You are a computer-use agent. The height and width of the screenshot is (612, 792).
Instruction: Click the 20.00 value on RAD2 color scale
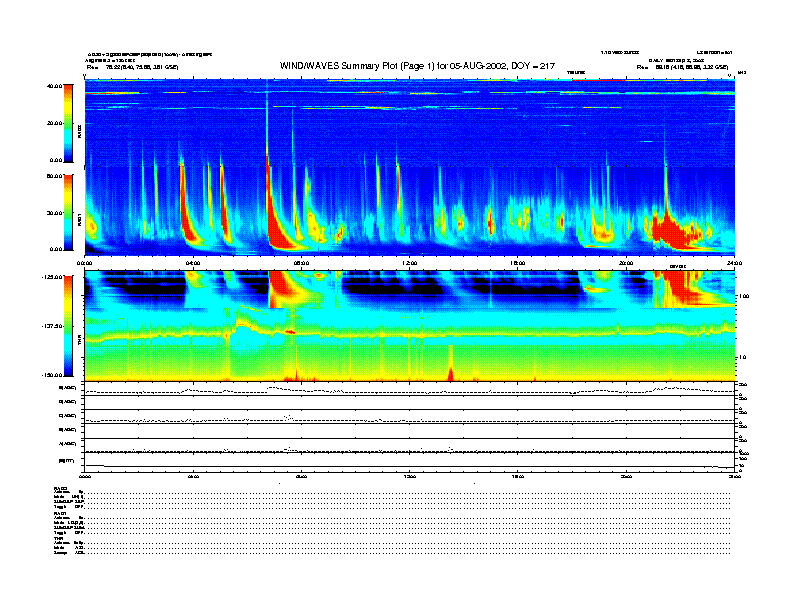pos(54,123)
